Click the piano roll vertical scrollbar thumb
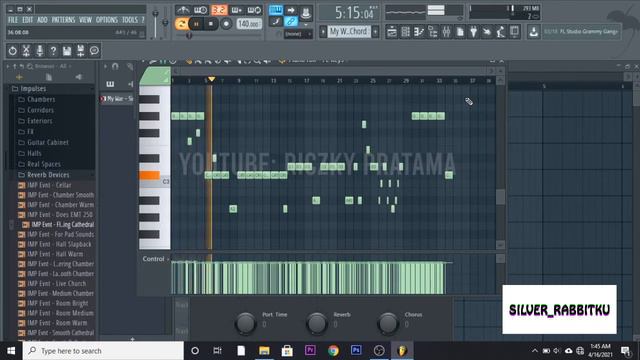 (500, 197)
